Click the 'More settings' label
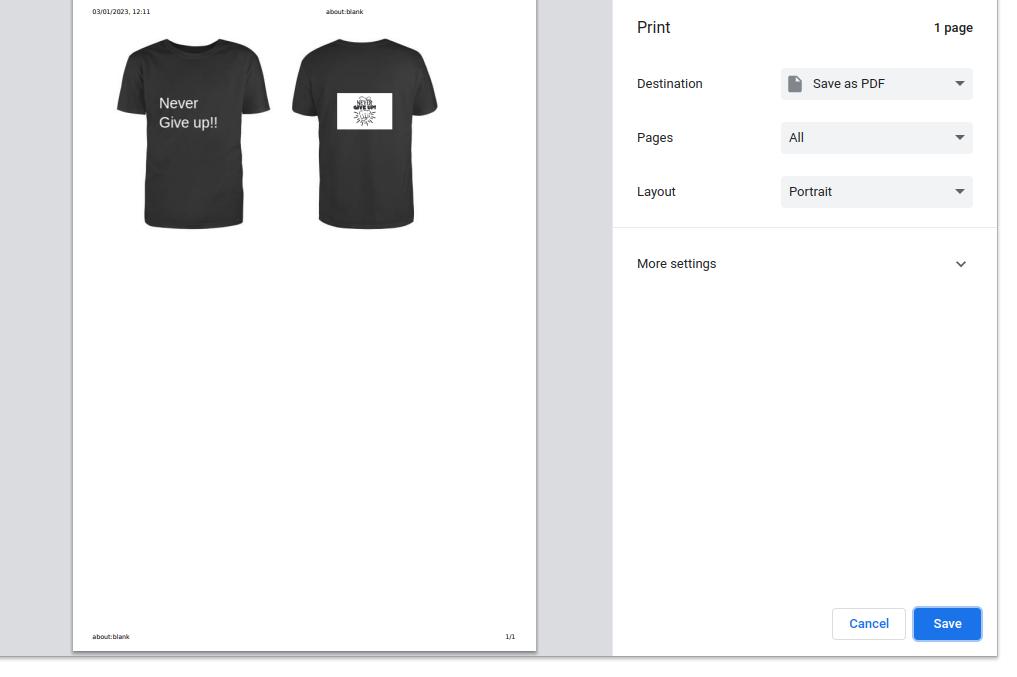The width and height of the screenshot is (1017, 677). point(676,264)
